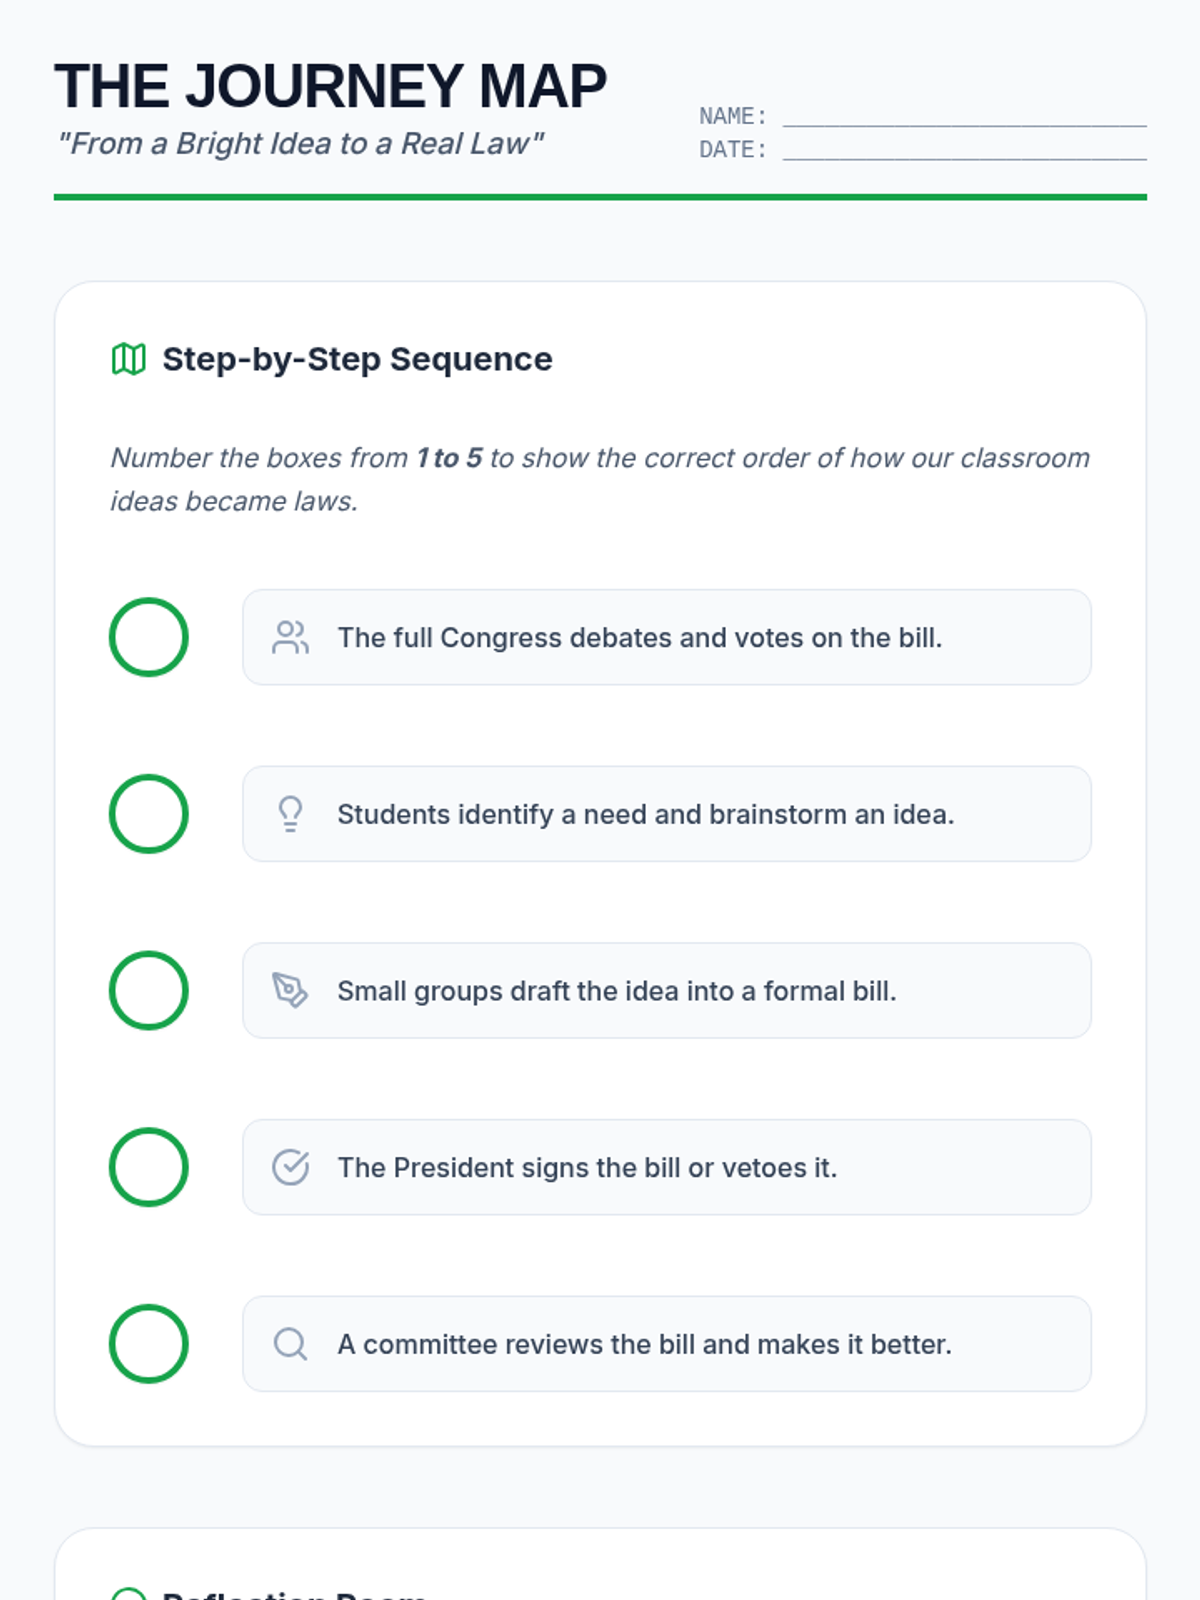The image size is (1200, 1600).
Task: Select the number circle for committee review step
Action: pyautogui.click(x=149, y=1344)
